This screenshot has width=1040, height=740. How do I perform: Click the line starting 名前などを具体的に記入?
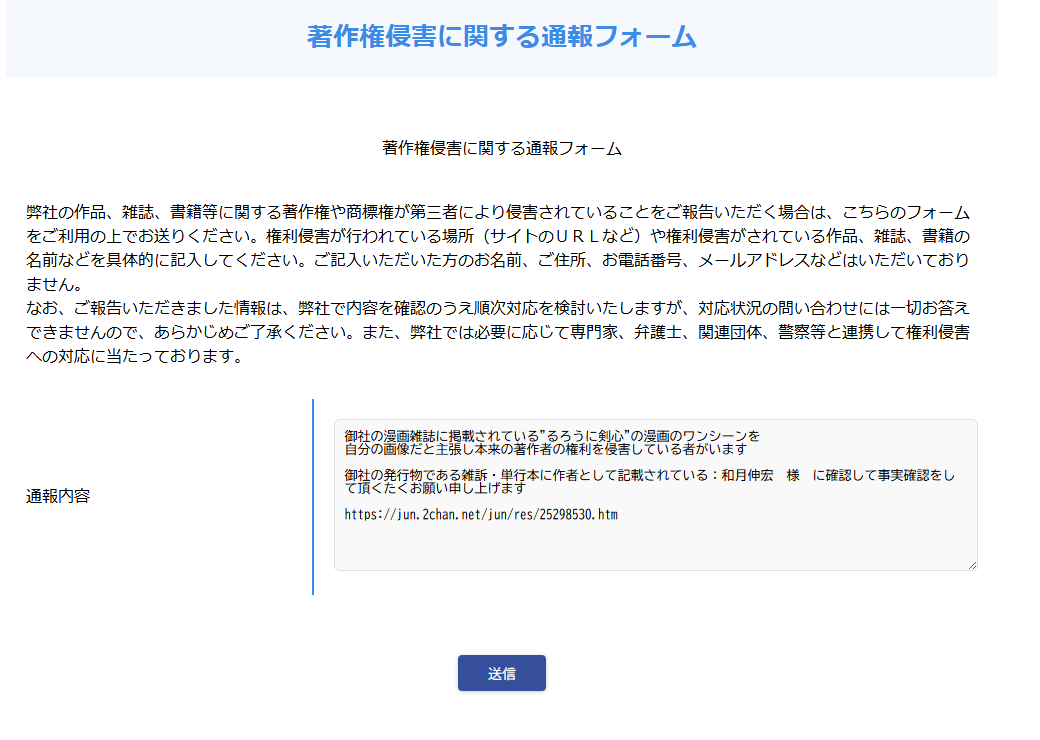(497, 260)
